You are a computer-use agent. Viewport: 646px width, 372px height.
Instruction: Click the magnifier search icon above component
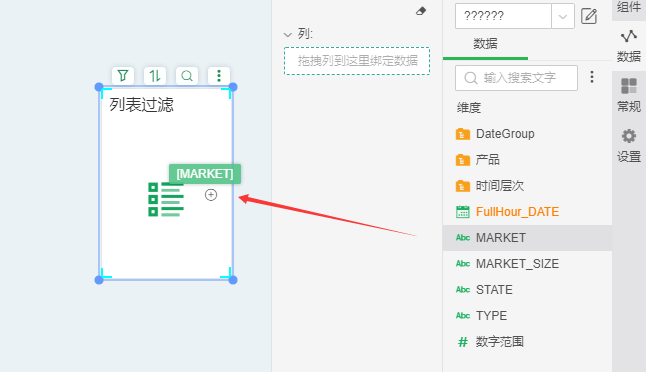(187, 76)
